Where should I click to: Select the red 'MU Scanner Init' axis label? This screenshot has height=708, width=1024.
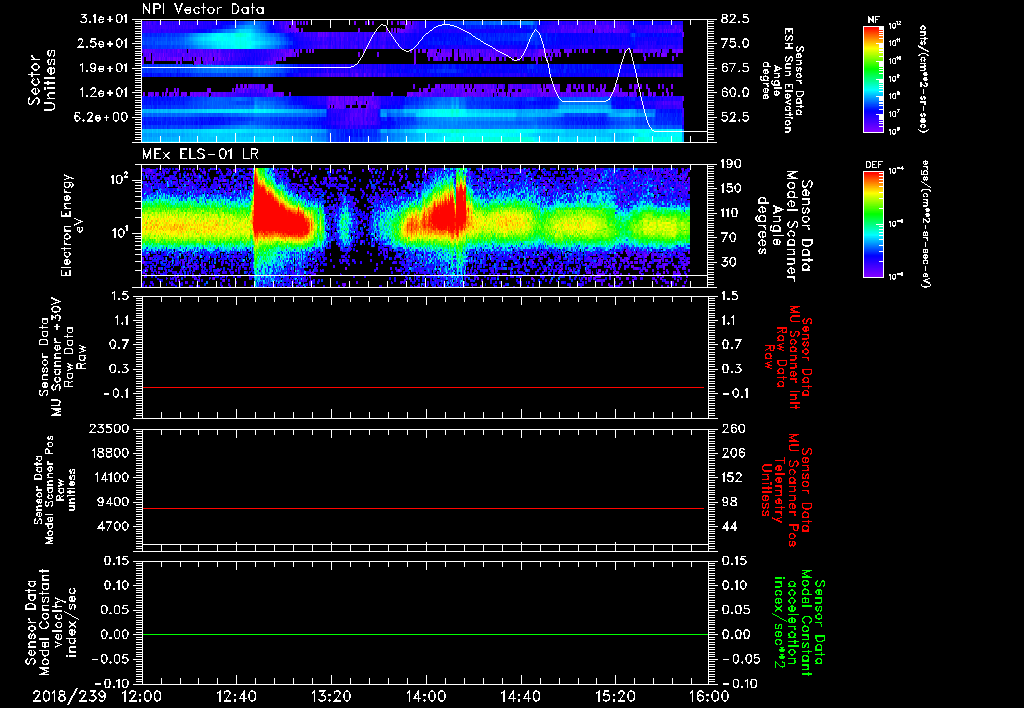pos(787,358)
